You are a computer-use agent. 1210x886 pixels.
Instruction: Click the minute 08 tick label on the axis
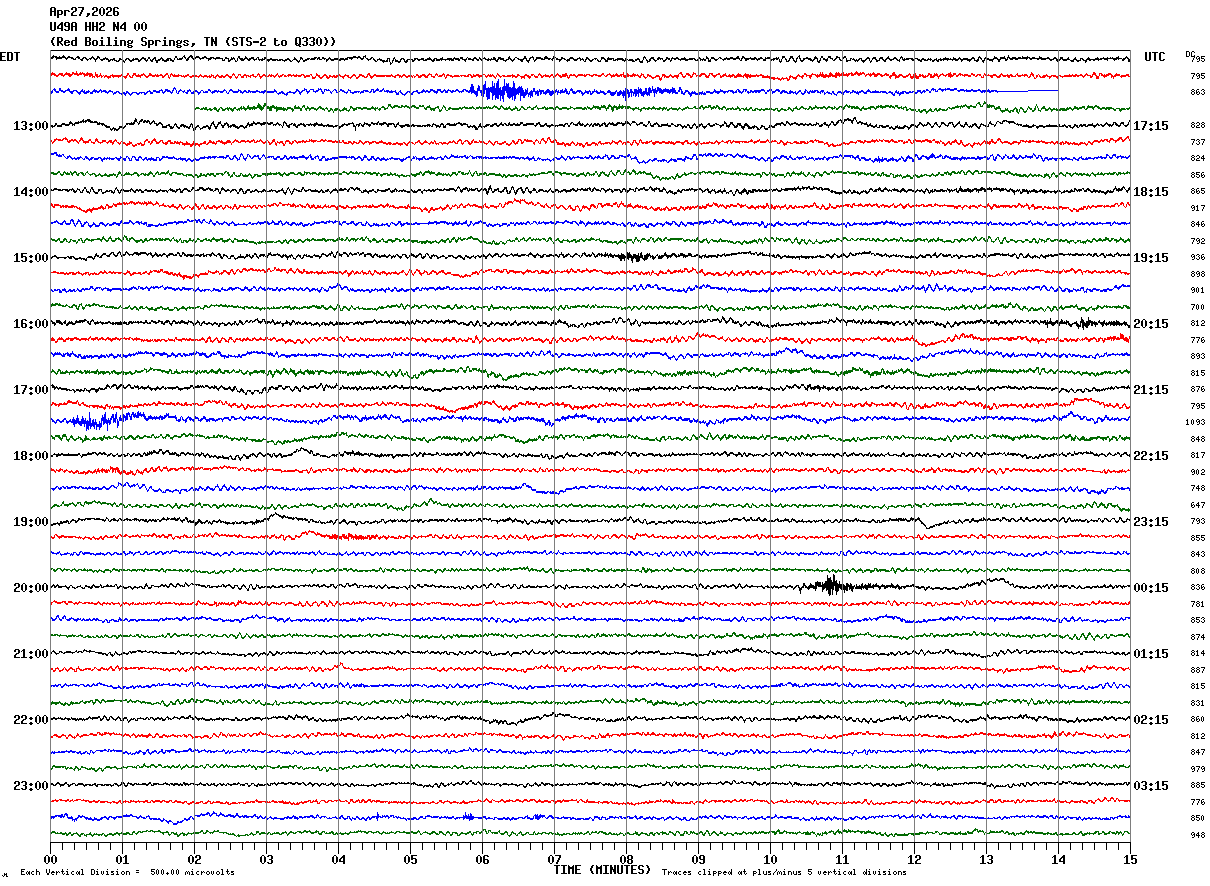click(x=627, y=859)
